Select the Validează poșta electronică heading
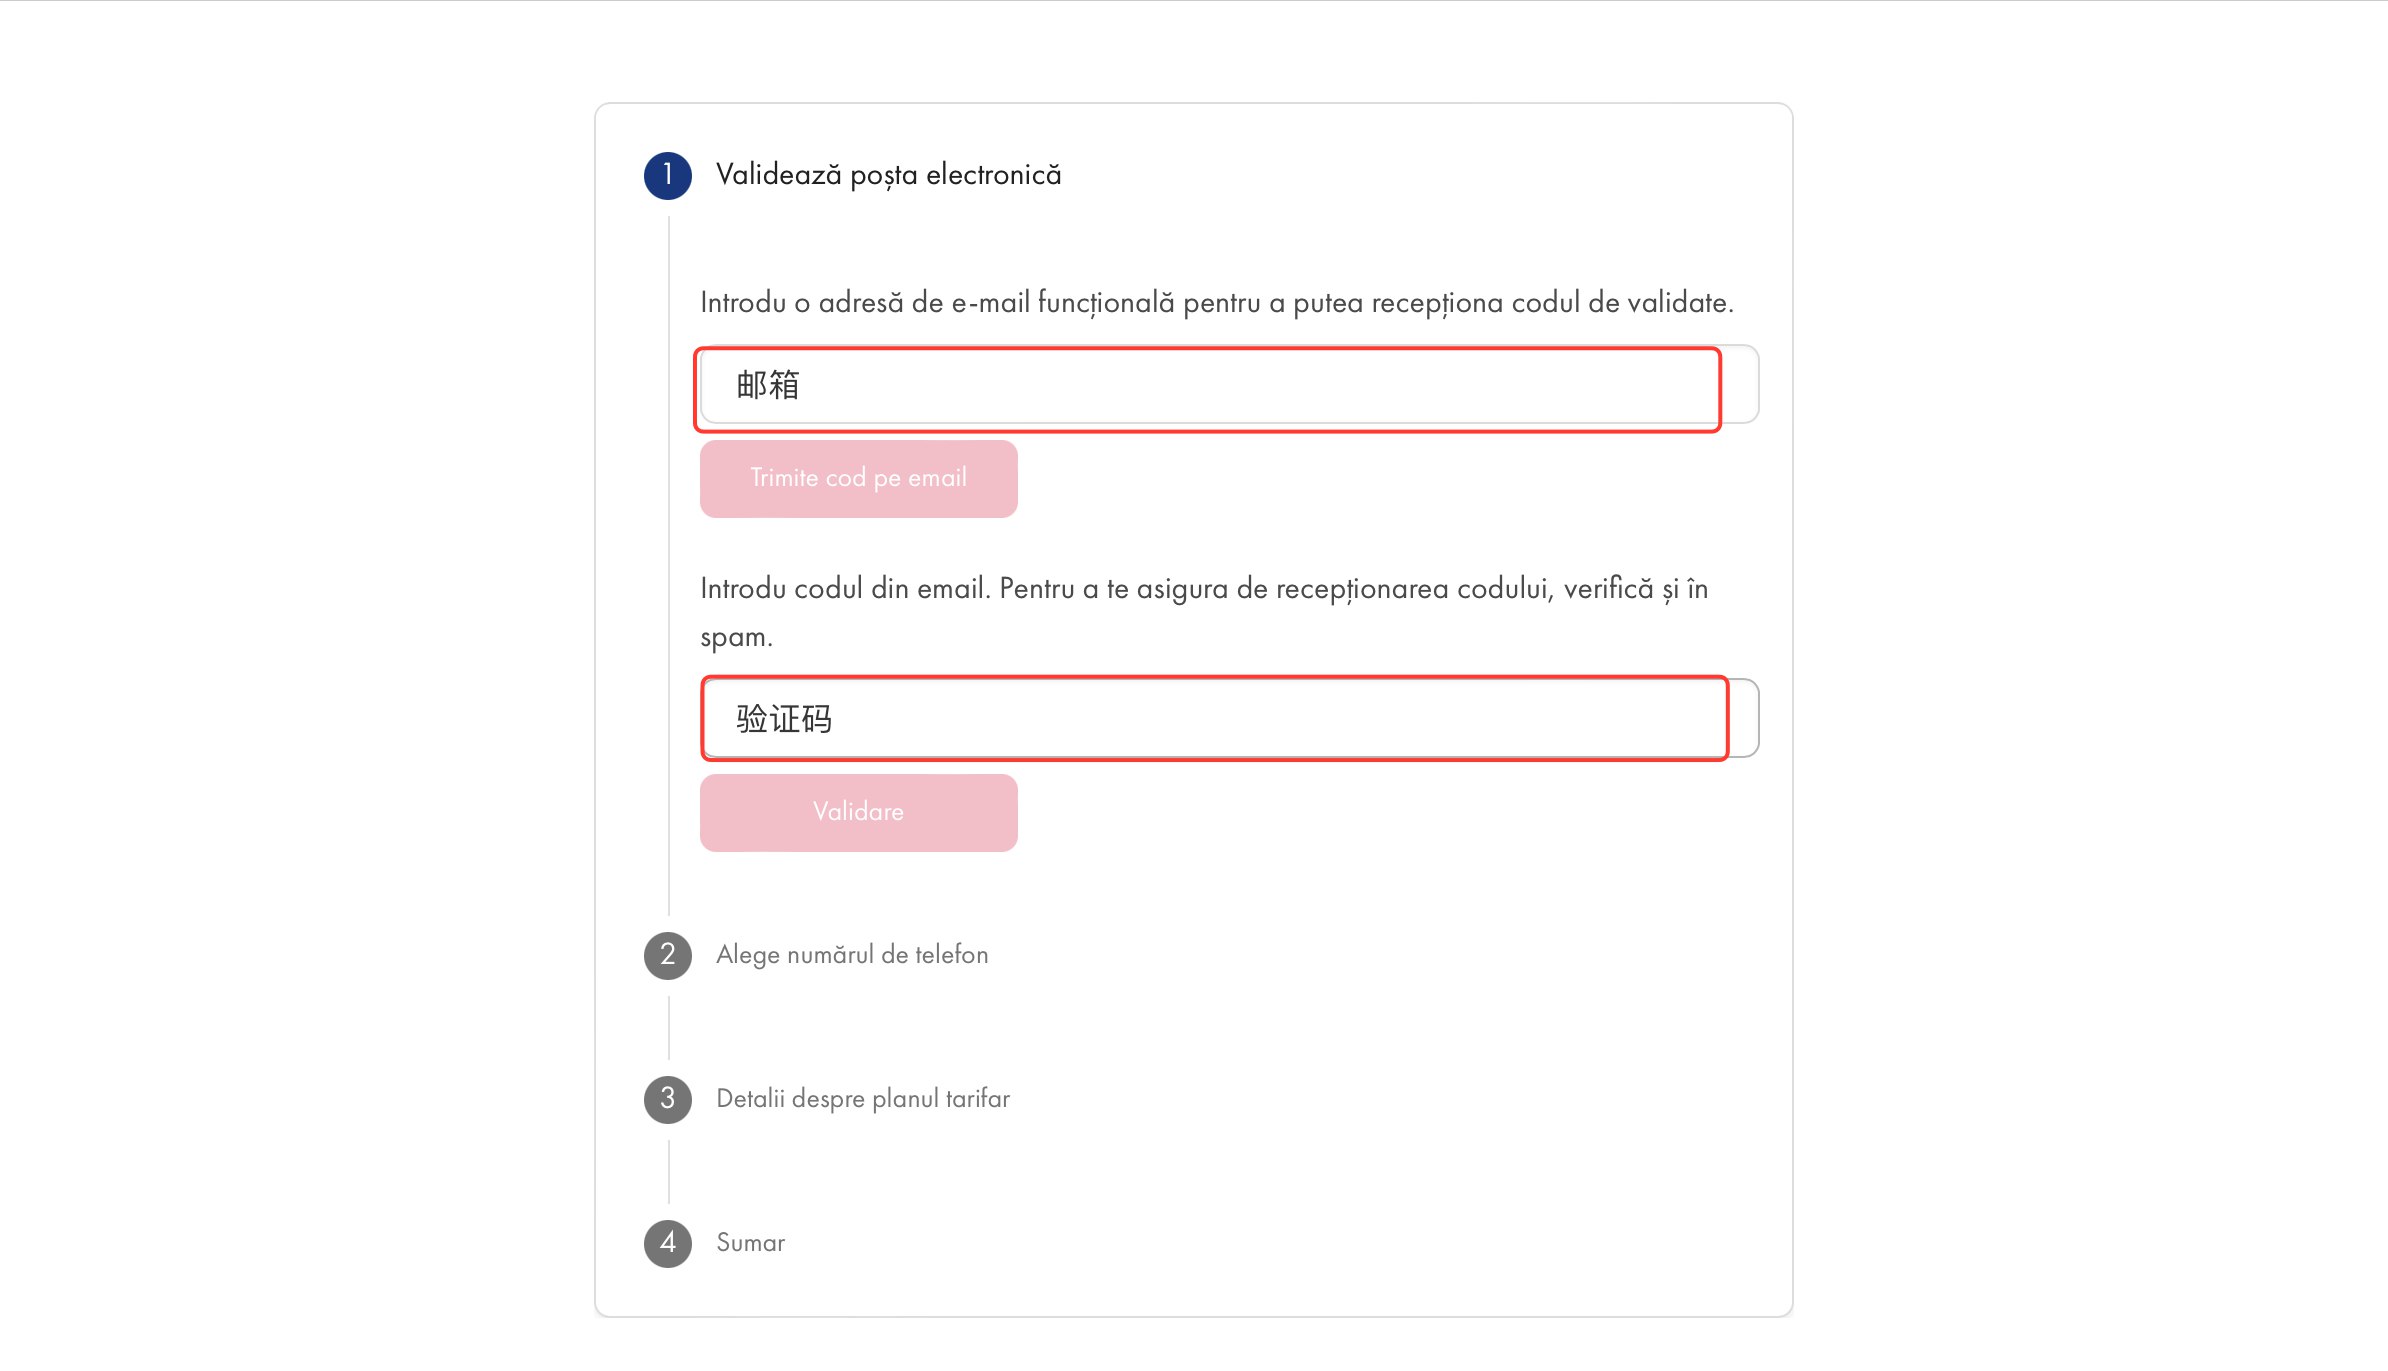This screenshot has height=1371, width=2388. pos(888,175)
